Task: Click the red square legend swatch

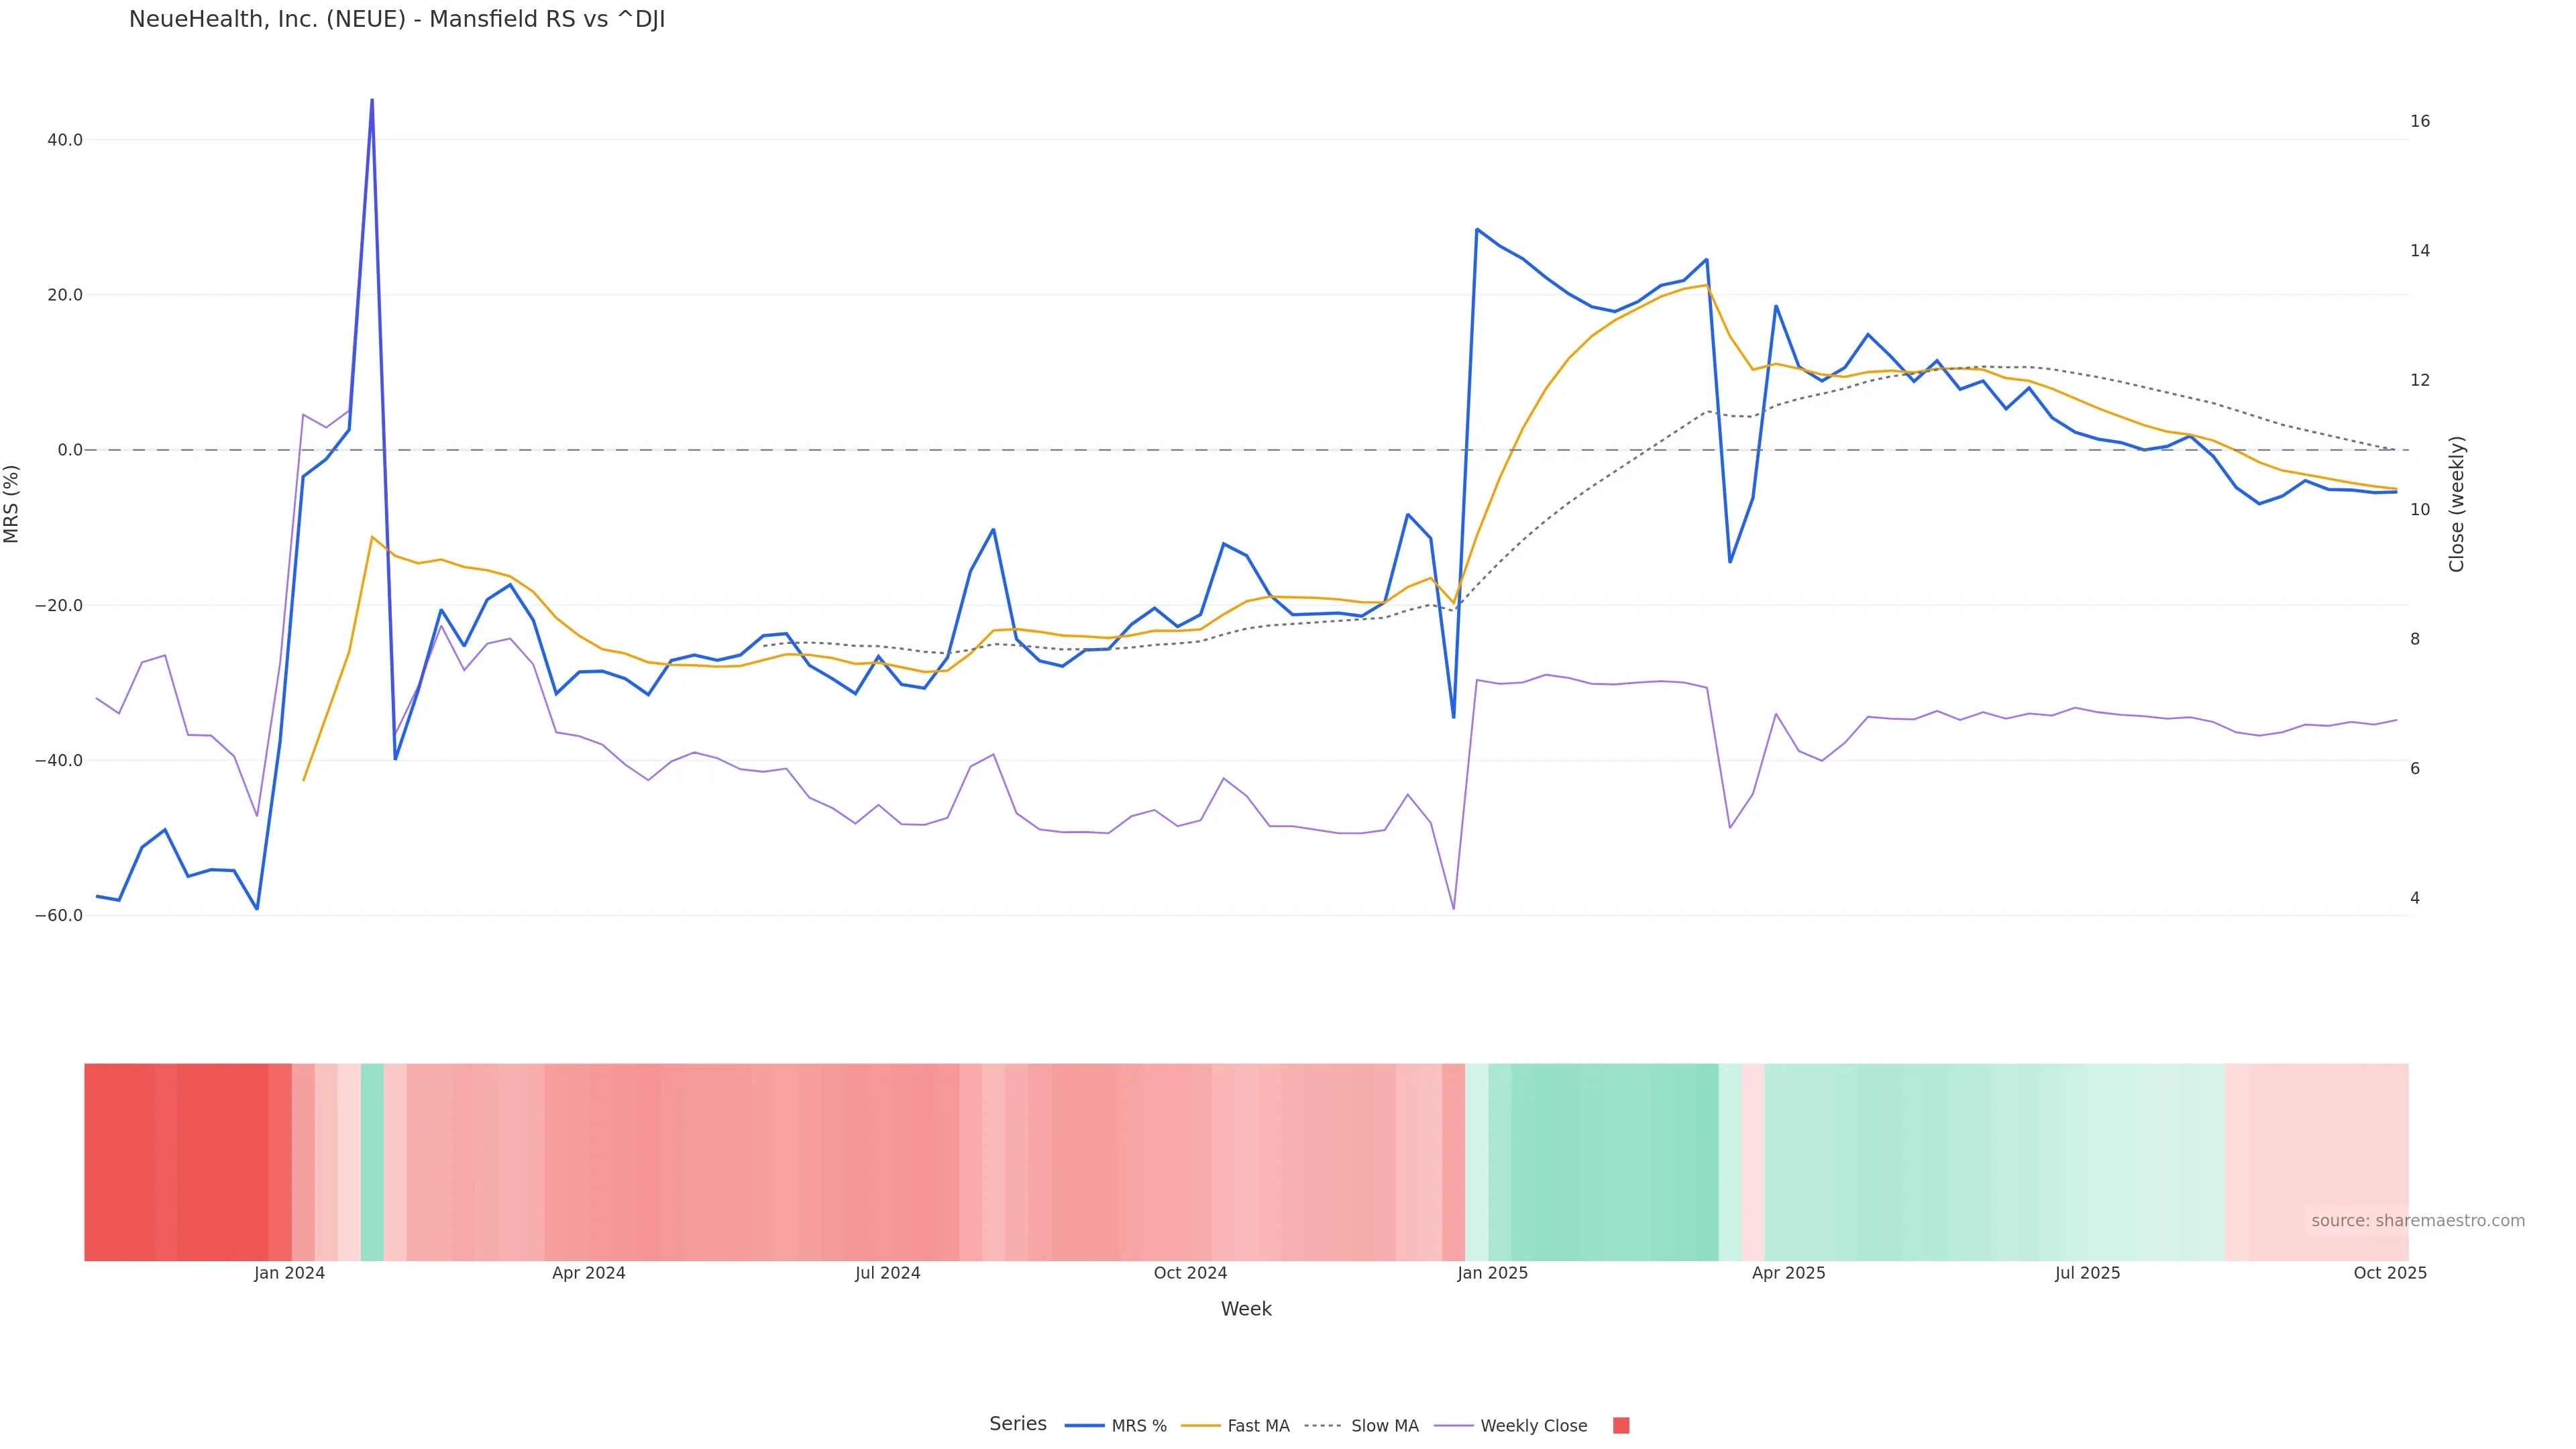Action: (x=1621, y=1426)
